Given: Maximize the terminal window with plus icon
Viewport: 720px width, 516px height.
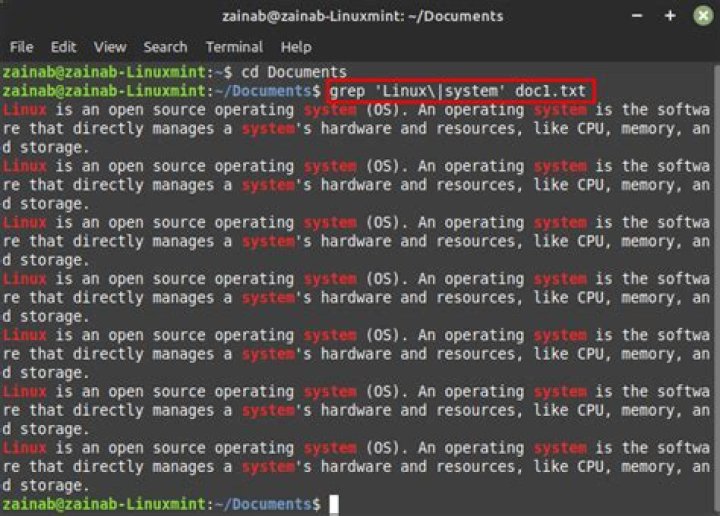Looking at the screenshot, I should [670, 16].
